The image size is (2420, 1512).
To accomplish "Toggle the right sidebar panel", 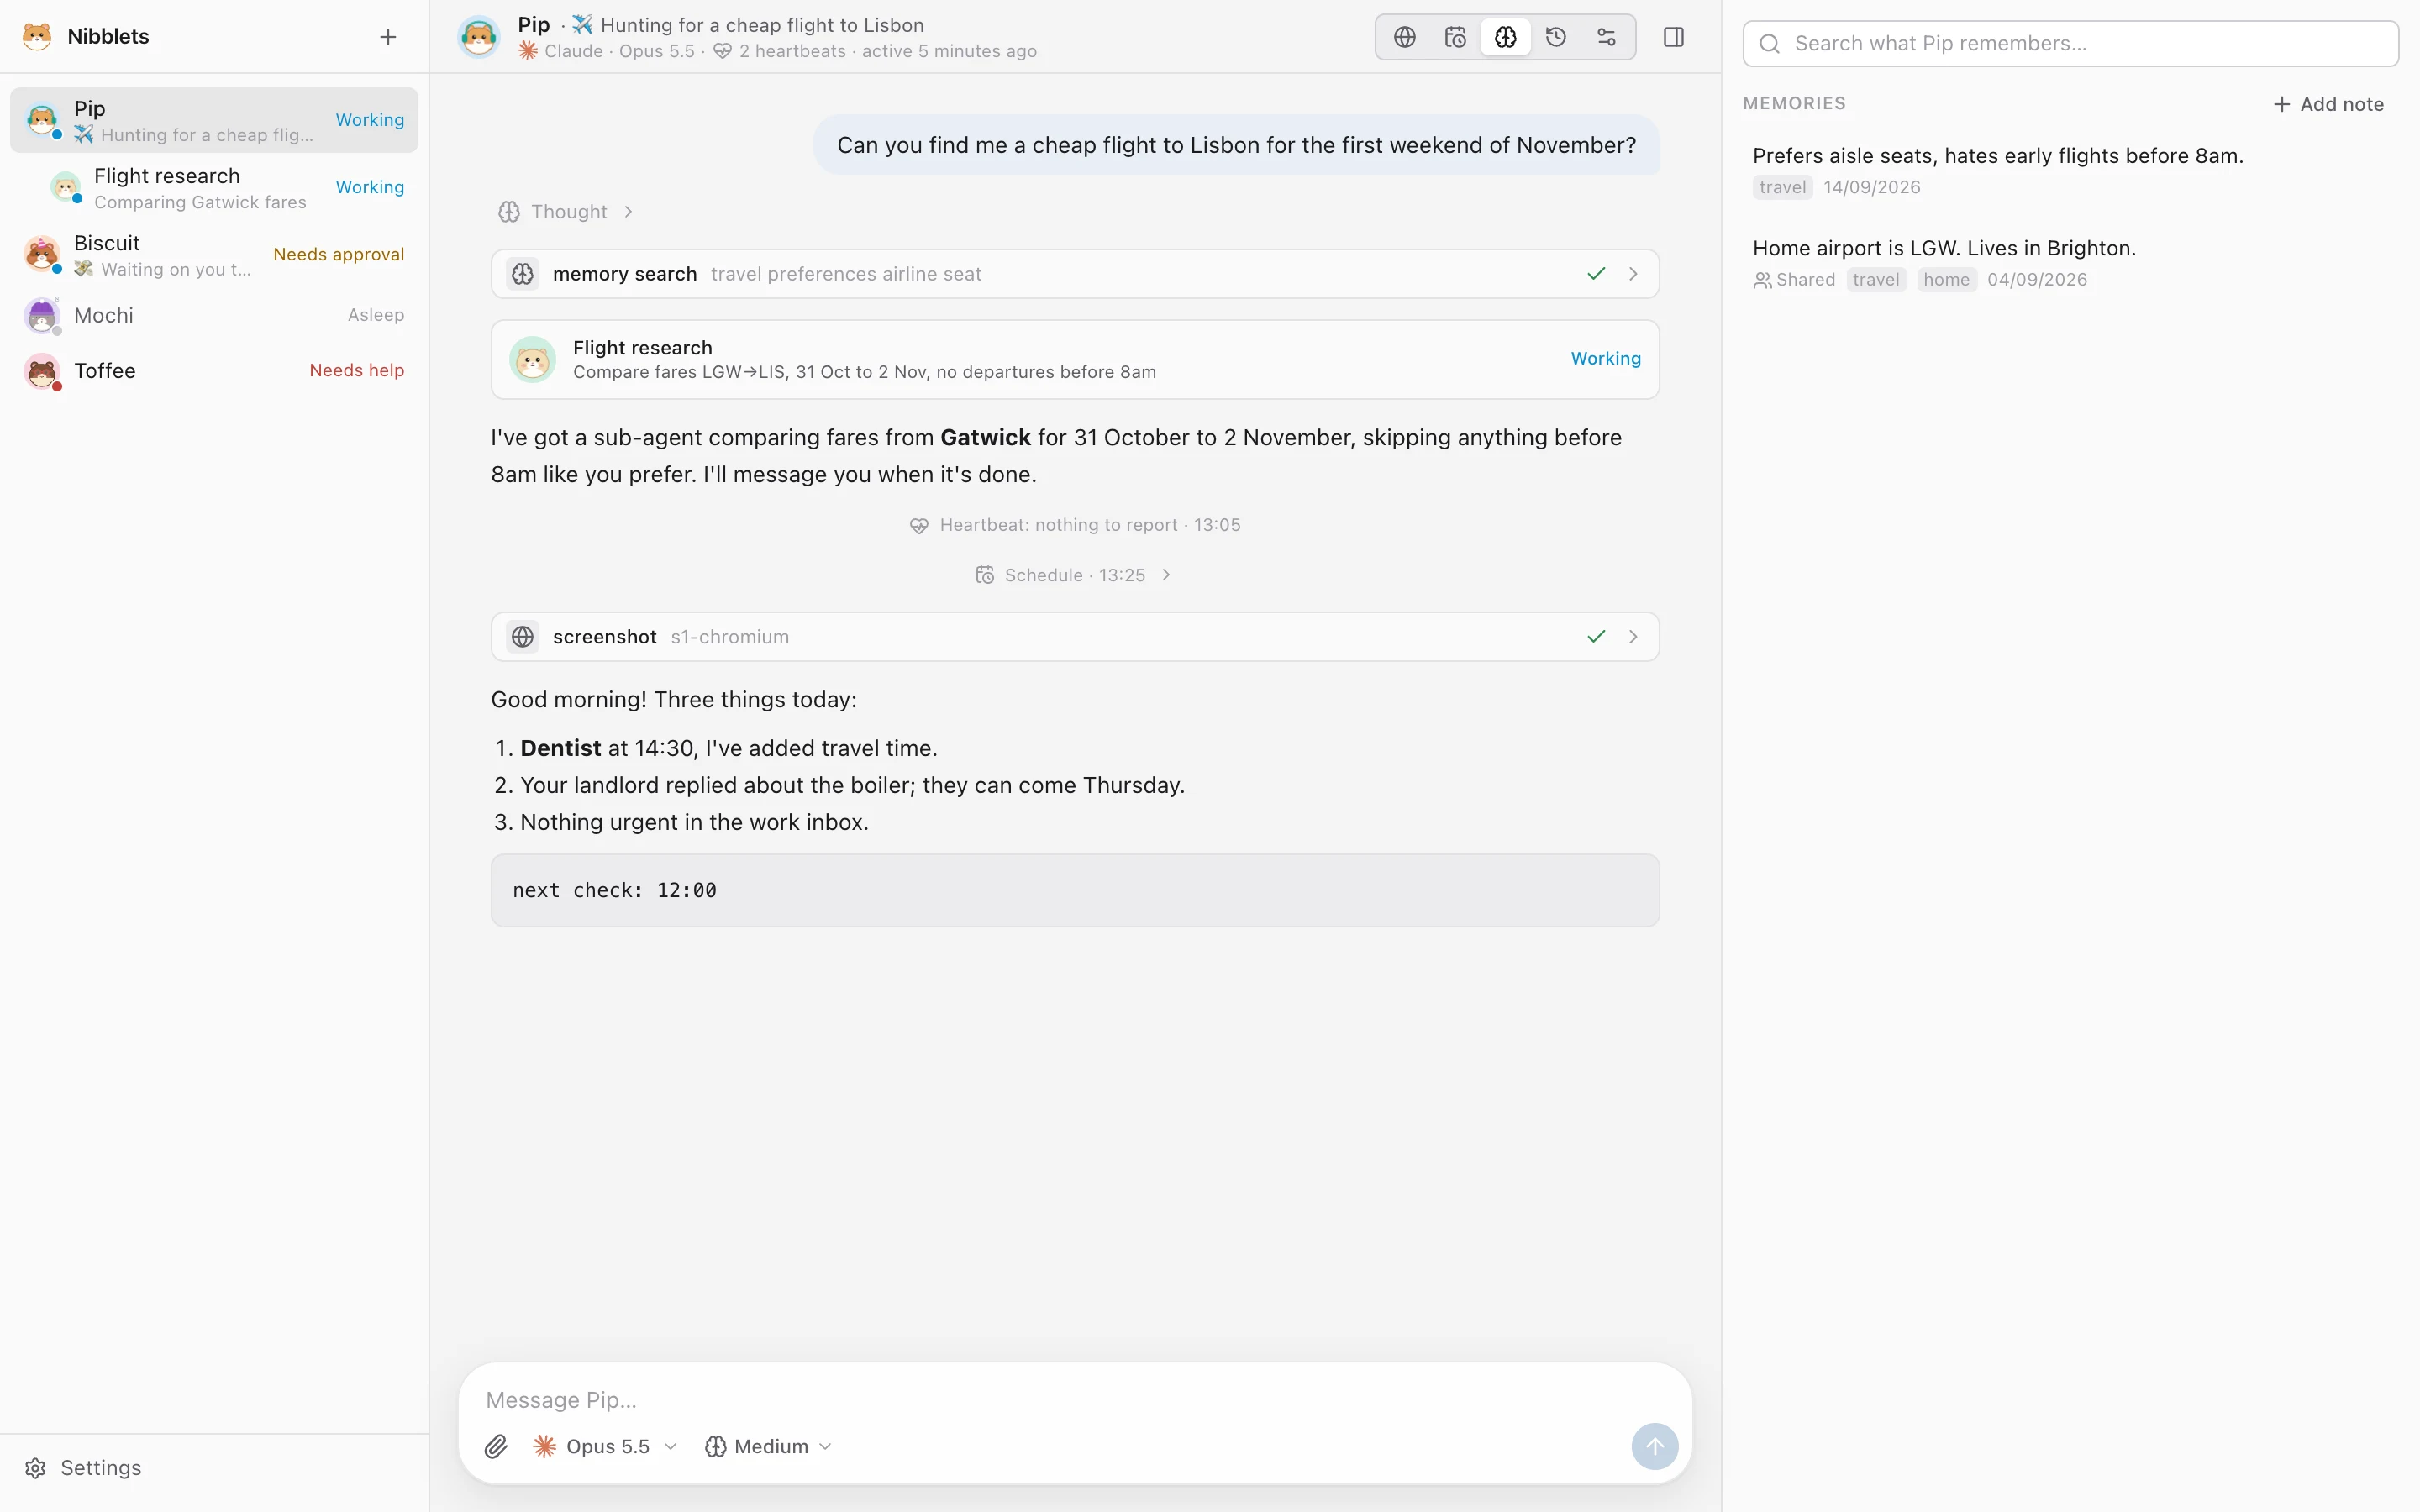I will [x=1673, y=37].
